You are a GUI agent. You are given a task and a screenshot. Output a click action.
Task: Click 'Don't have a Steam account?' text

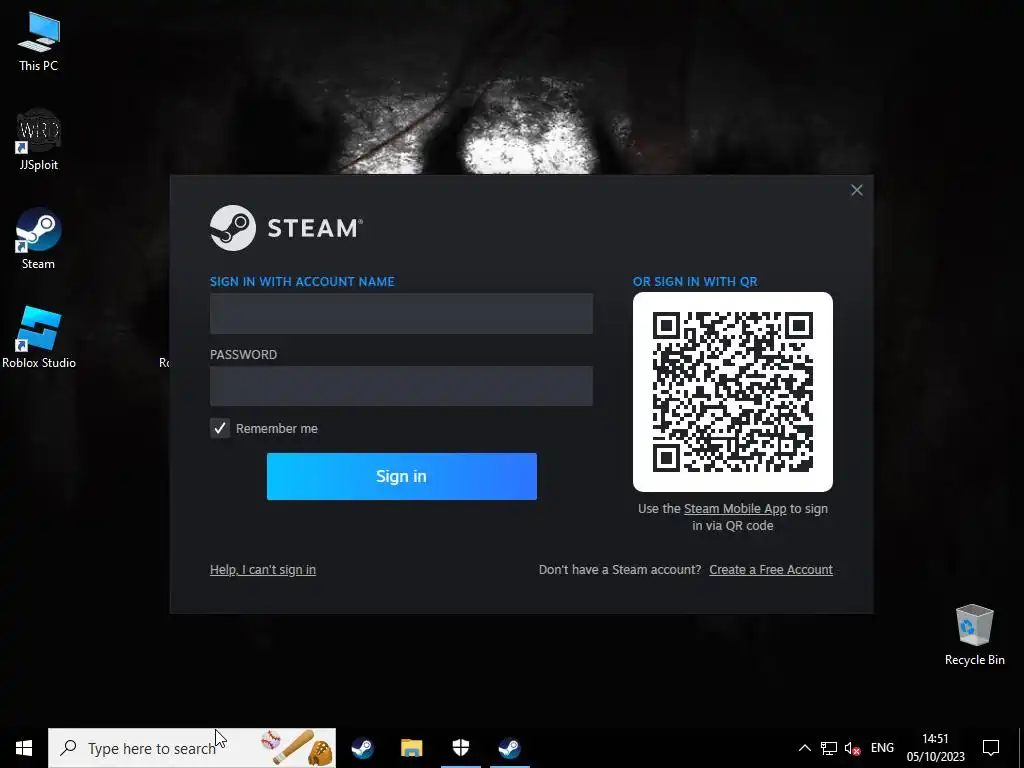[620, 569]
